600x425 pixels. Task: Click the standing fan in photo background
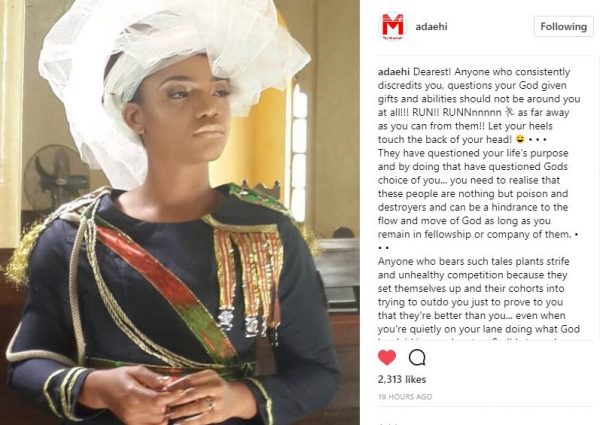click(56, 178)
